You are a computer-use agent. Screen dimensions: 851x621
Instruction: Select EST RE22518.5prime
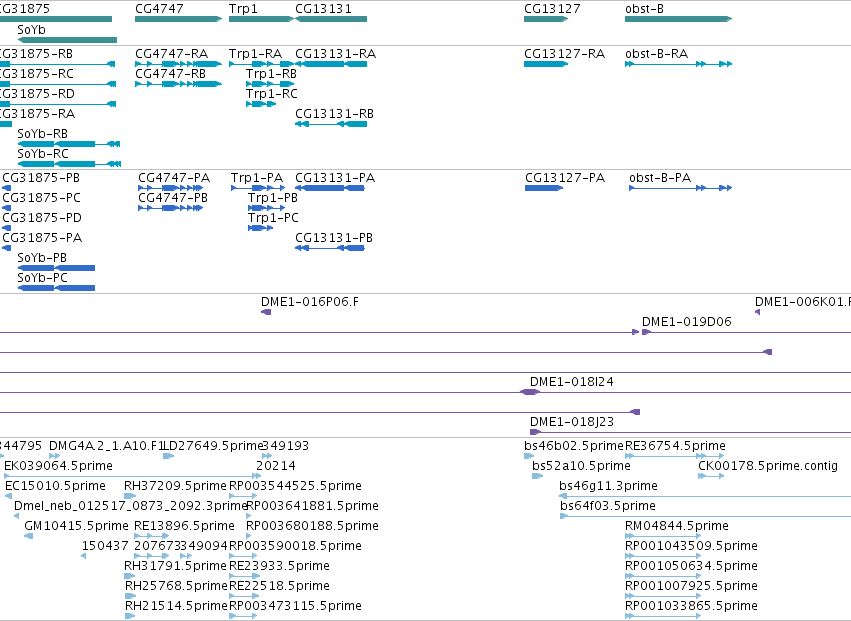click(243, 596)
